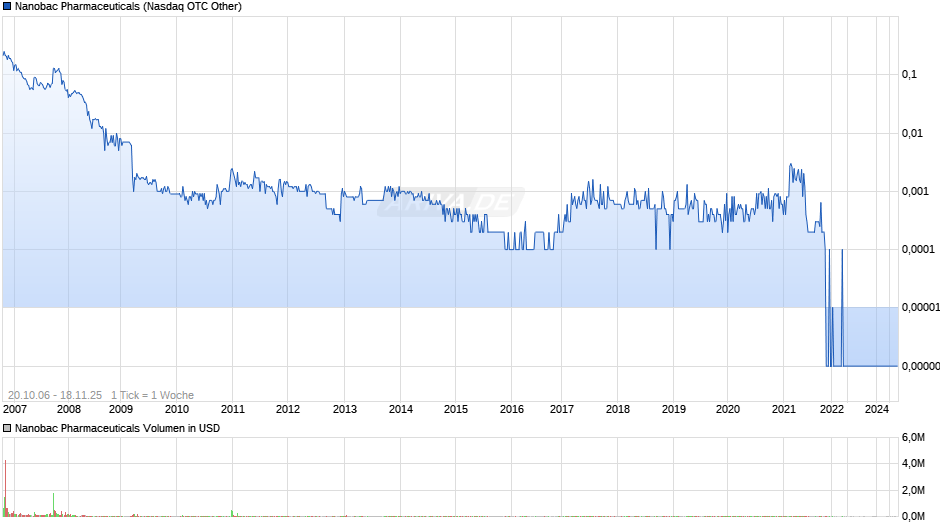Viewport: 940px width, 526px height.
Task: Select the 2016 x-axis label
Action: click(512, 409)
